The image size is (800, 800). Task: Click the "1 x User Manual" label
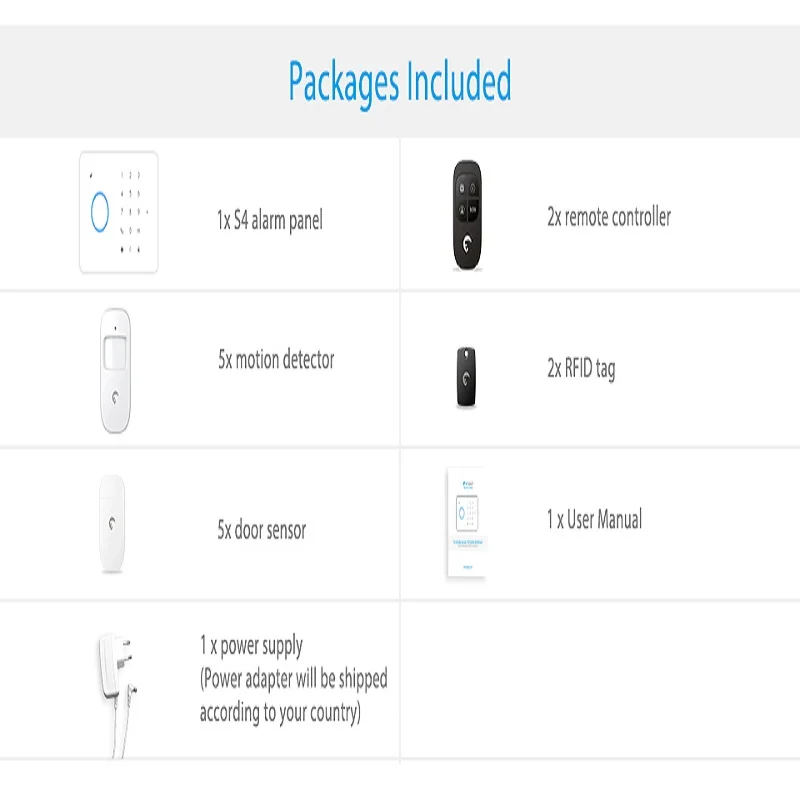coord(594,520)
